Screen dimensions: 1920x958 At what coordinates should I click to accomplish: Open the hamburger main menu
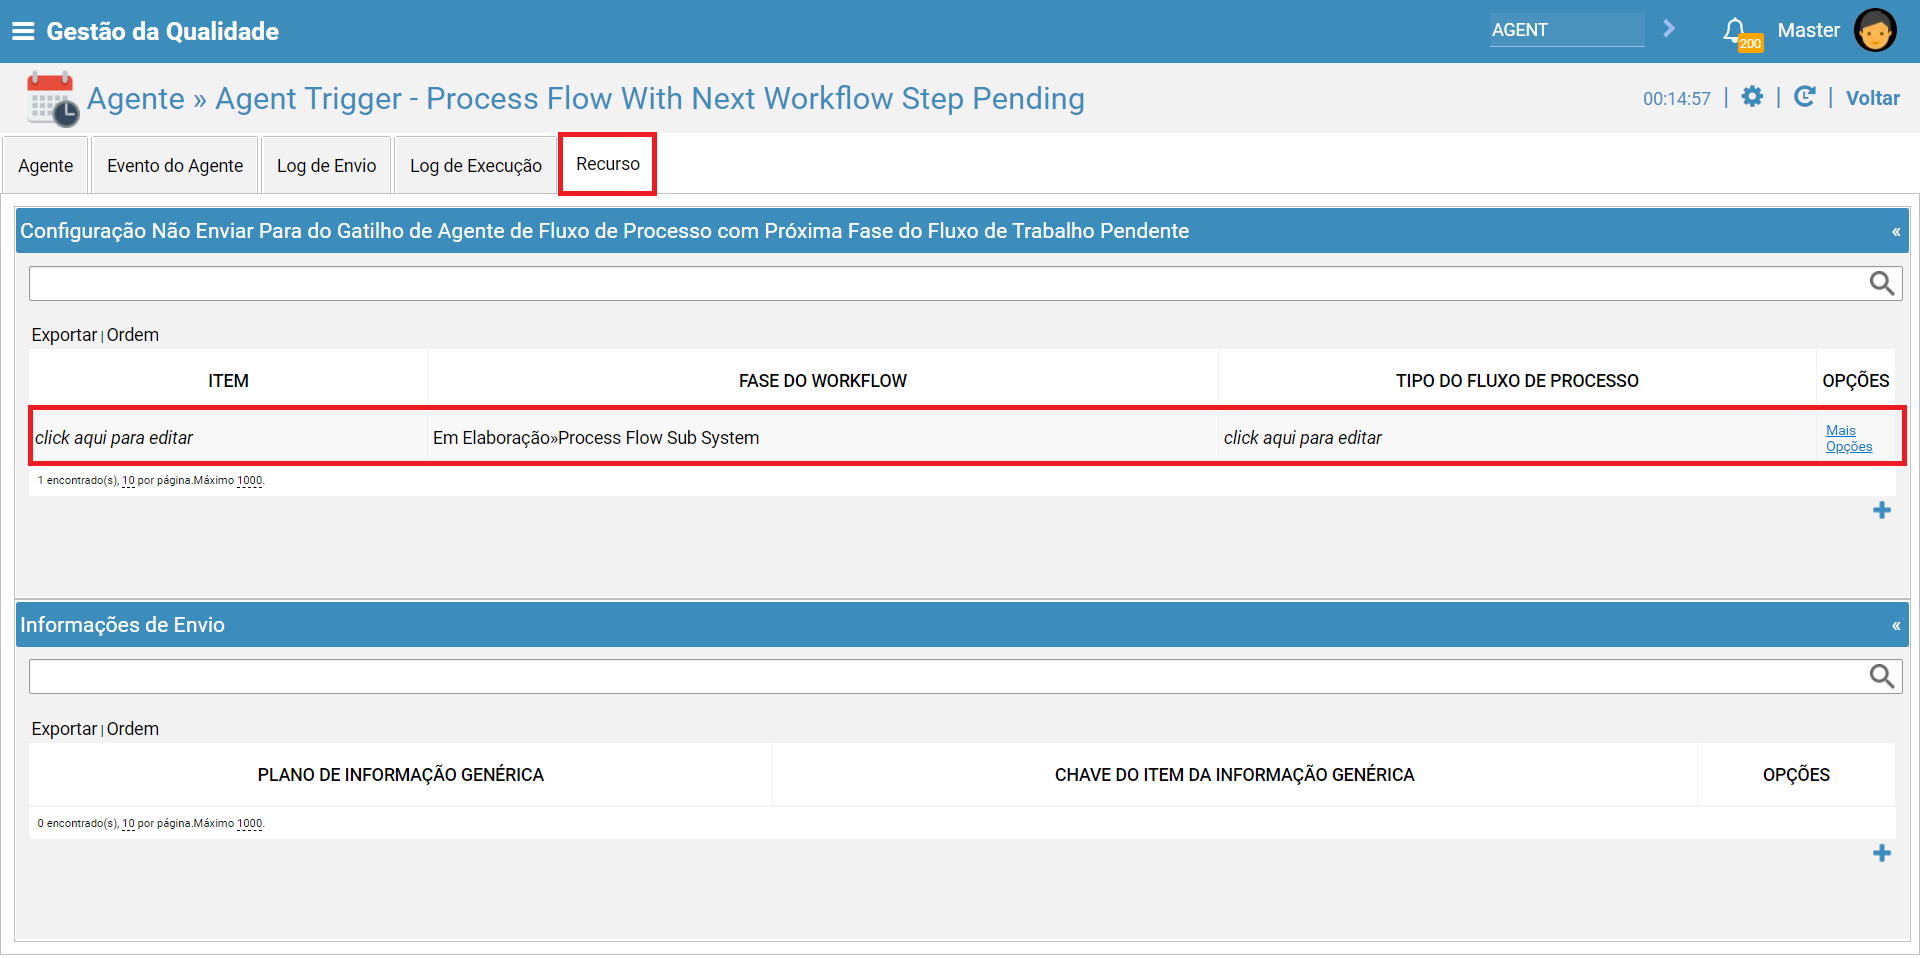pos(22,31)
